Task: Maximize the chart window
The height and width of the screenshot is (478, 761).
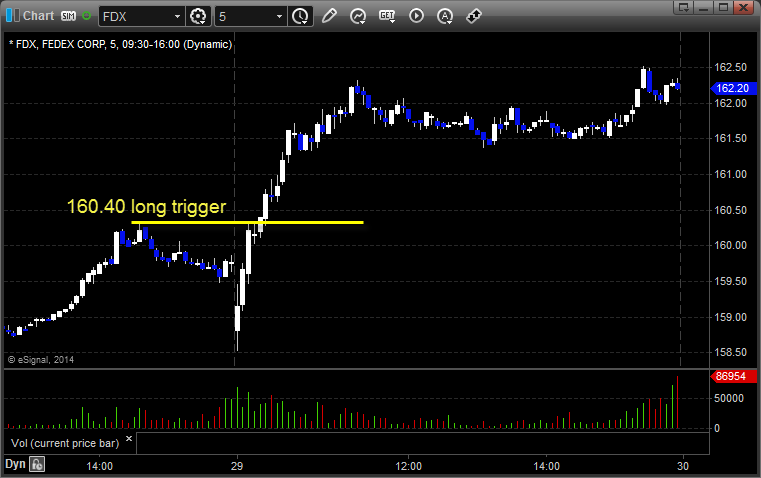Action: point(723,7)
